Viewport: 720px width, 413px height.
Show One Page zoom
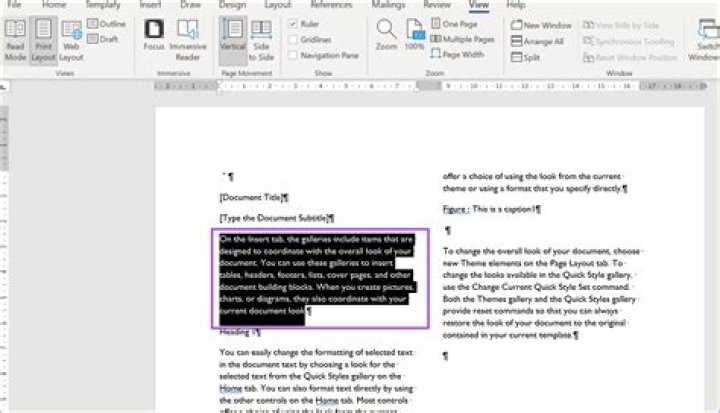tap(454, 24)
